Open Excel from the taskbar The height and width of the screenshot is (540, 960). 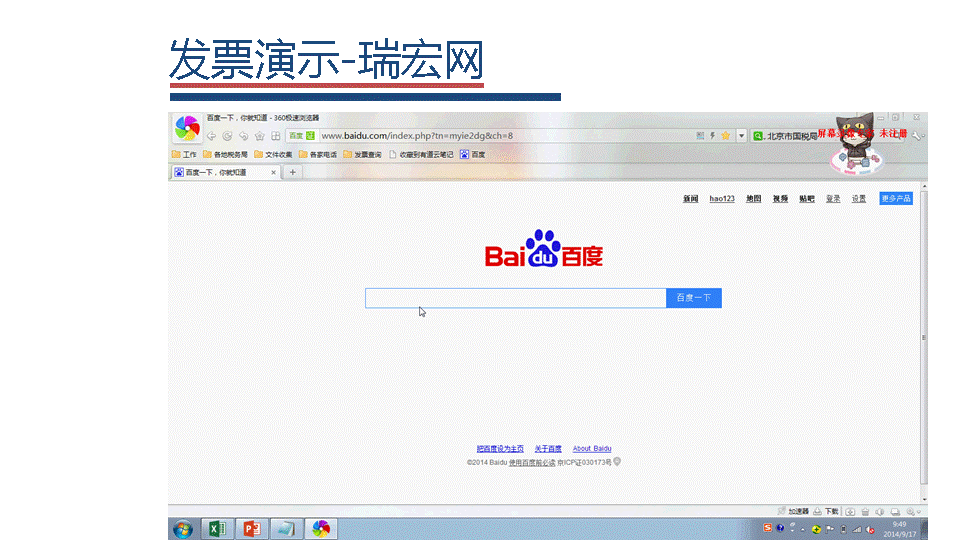pyautogui.click(x=217, y=529)
